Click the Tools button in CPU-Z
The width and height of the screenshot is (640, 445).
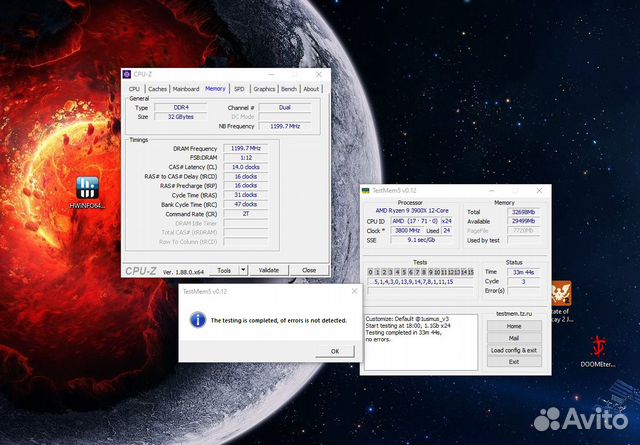coord(224,270)
